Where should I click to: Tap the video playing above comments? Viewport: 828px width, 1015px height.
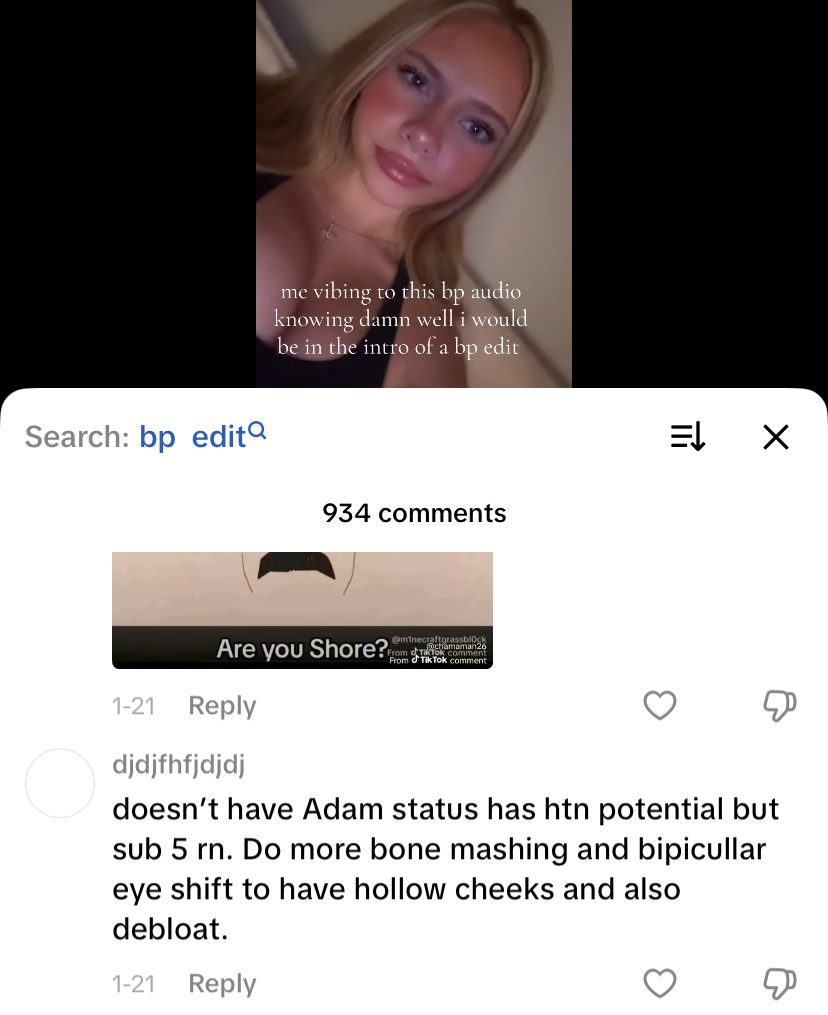click(414, 194)
